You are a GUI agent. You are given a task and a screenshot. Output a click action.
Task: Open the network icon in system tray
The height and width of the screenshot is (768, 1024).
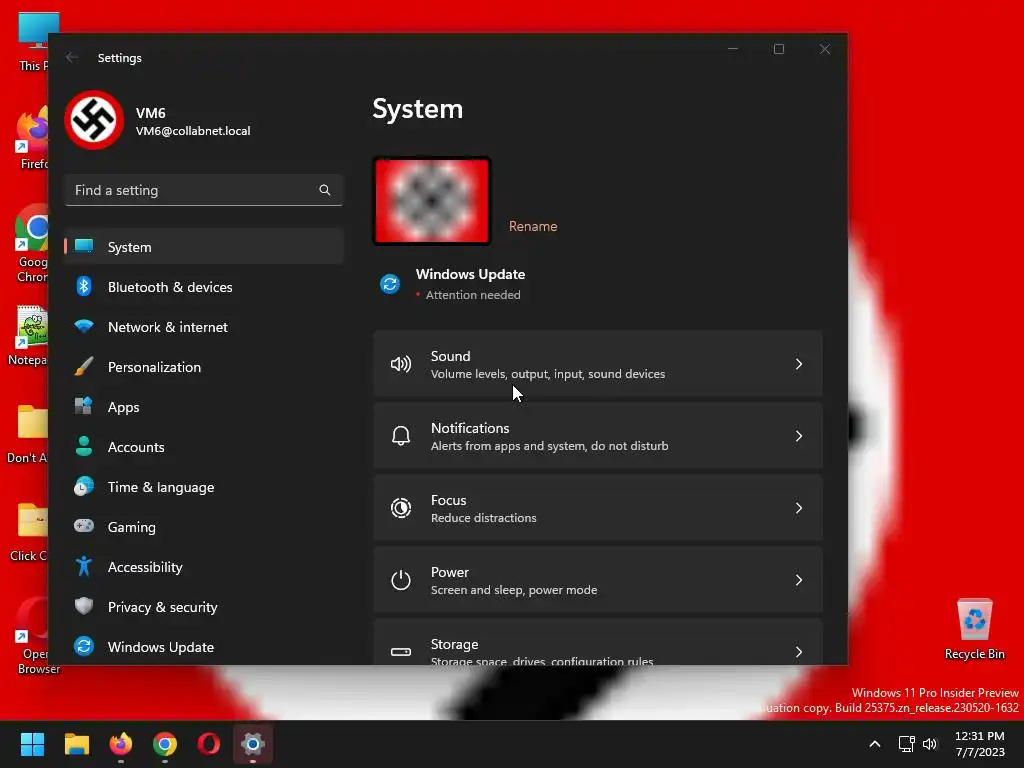[x=906, y=744]
